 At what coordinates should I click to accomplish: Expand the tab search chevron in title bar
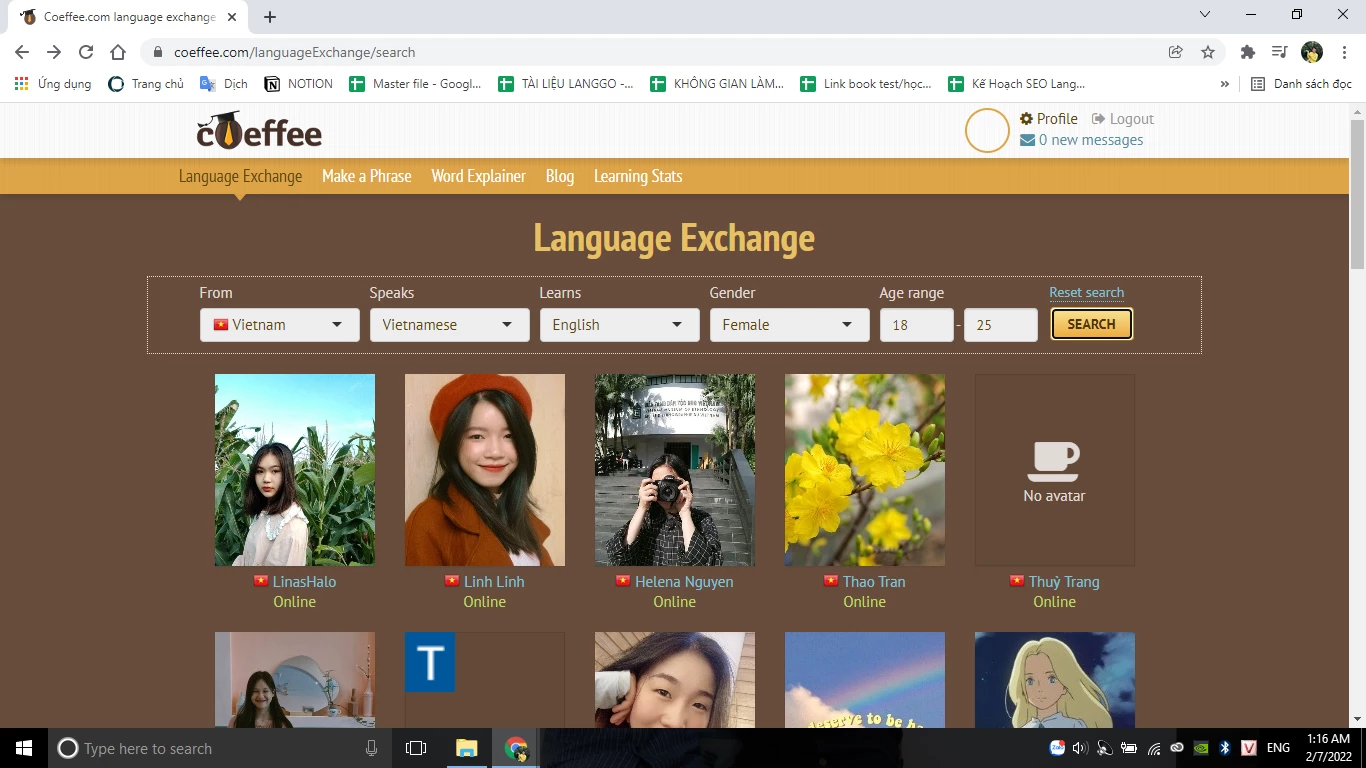pyautogui.click(x=1205, y=15)
